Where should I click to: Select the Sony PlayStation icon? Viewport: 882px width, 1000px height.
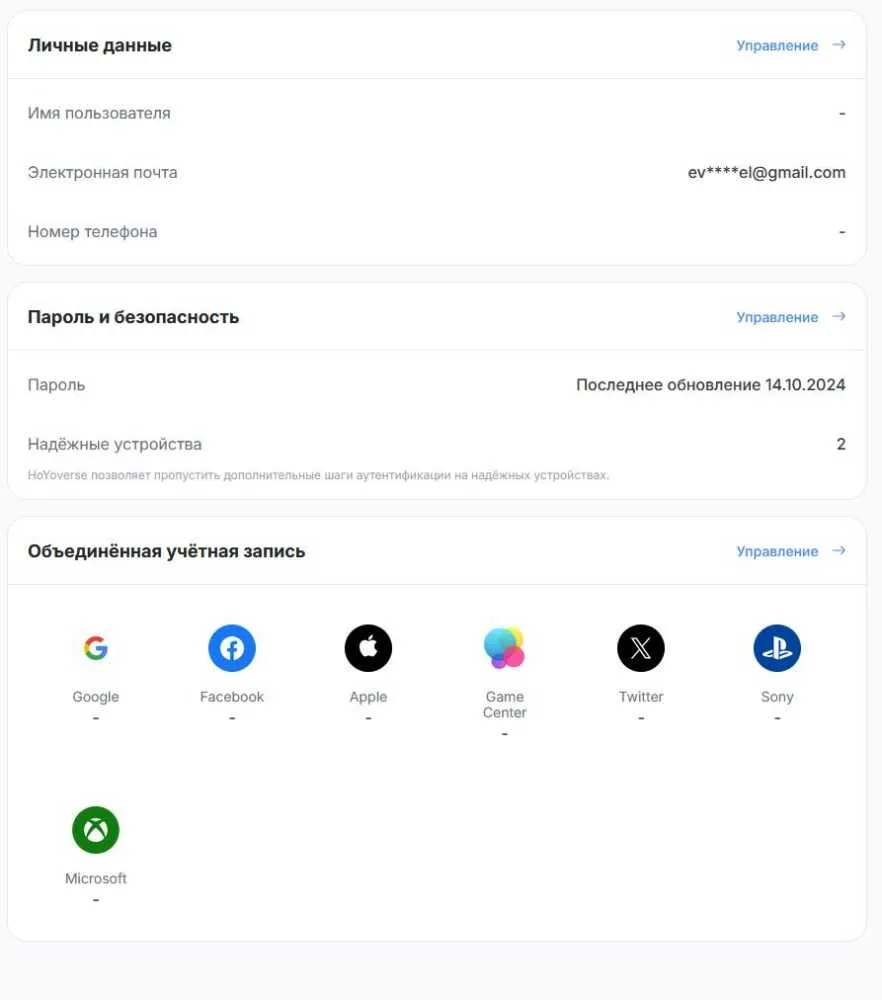tap(777, 648)
